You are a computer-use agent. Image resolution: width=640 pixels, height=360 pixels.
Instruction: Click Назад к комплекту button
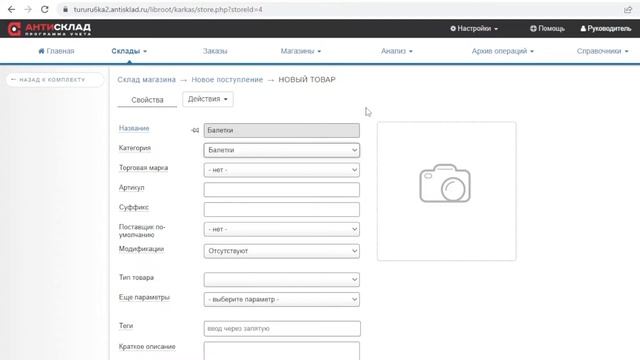tap(55, 80)
